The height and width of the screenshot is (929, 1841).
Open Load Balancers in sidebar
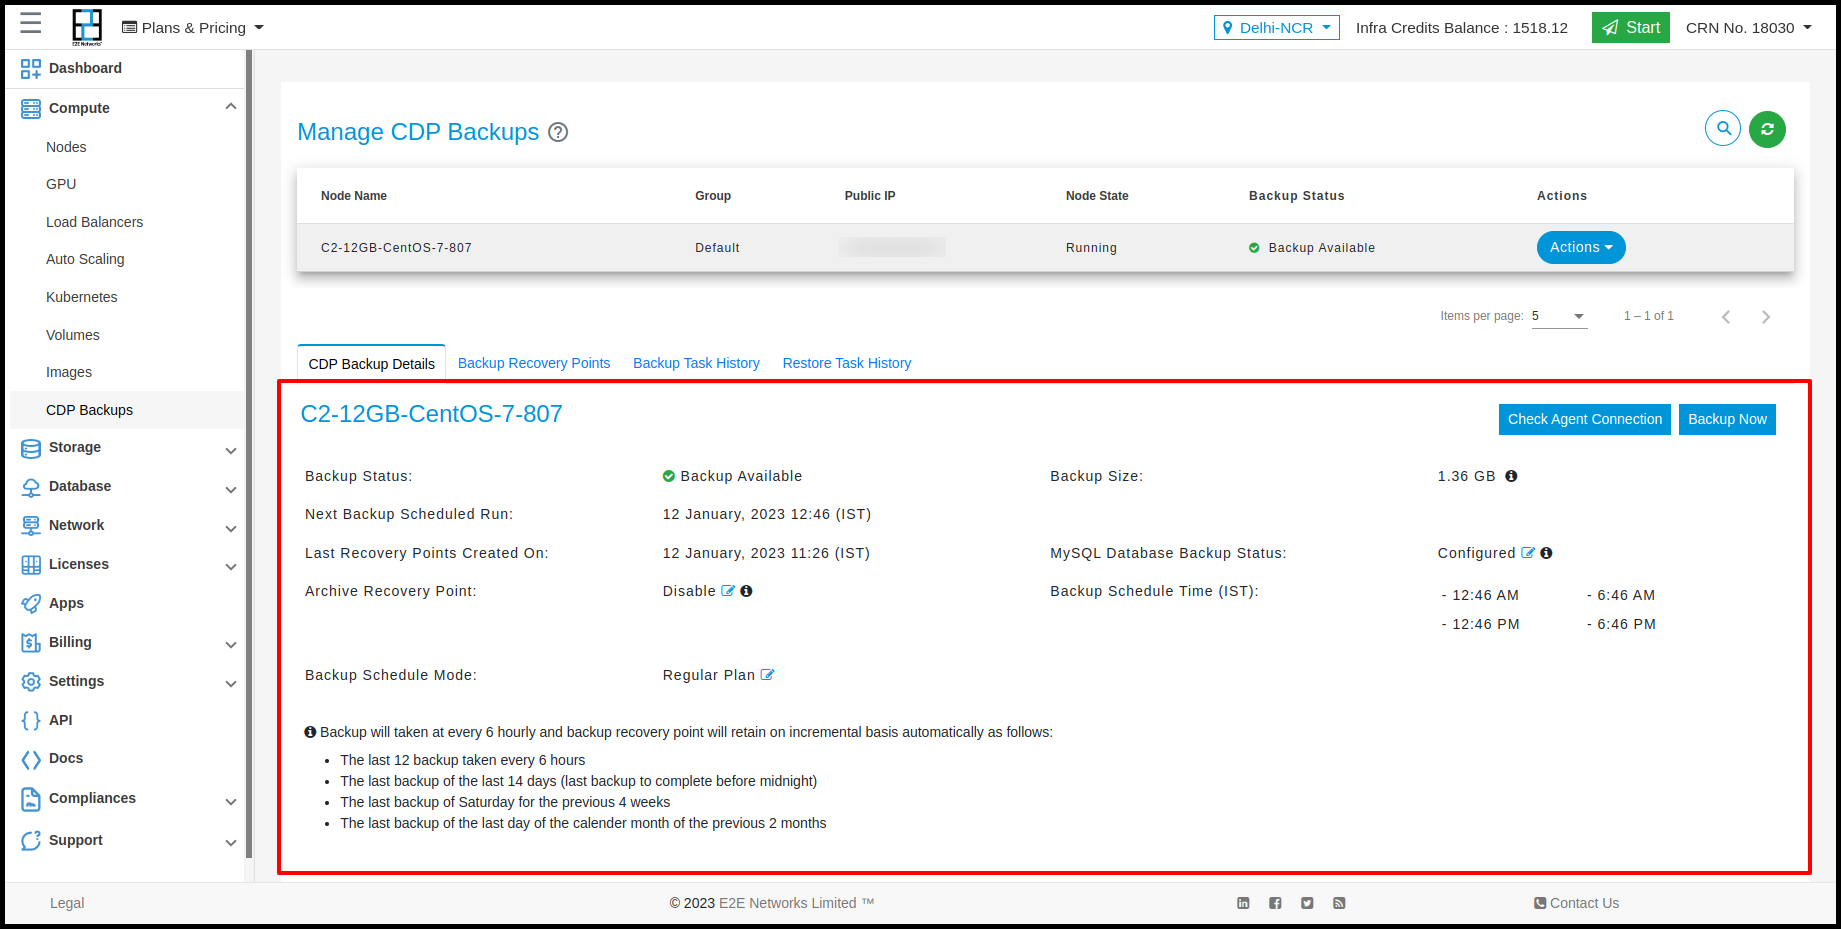point(94,222)
